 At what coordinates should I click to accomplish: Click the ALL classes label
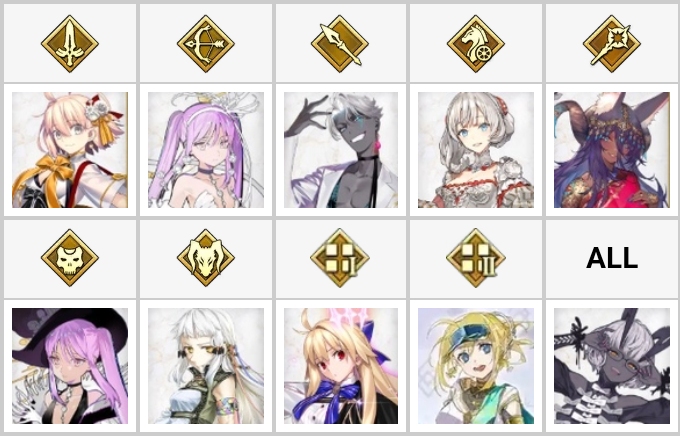[x=611, y=258]
